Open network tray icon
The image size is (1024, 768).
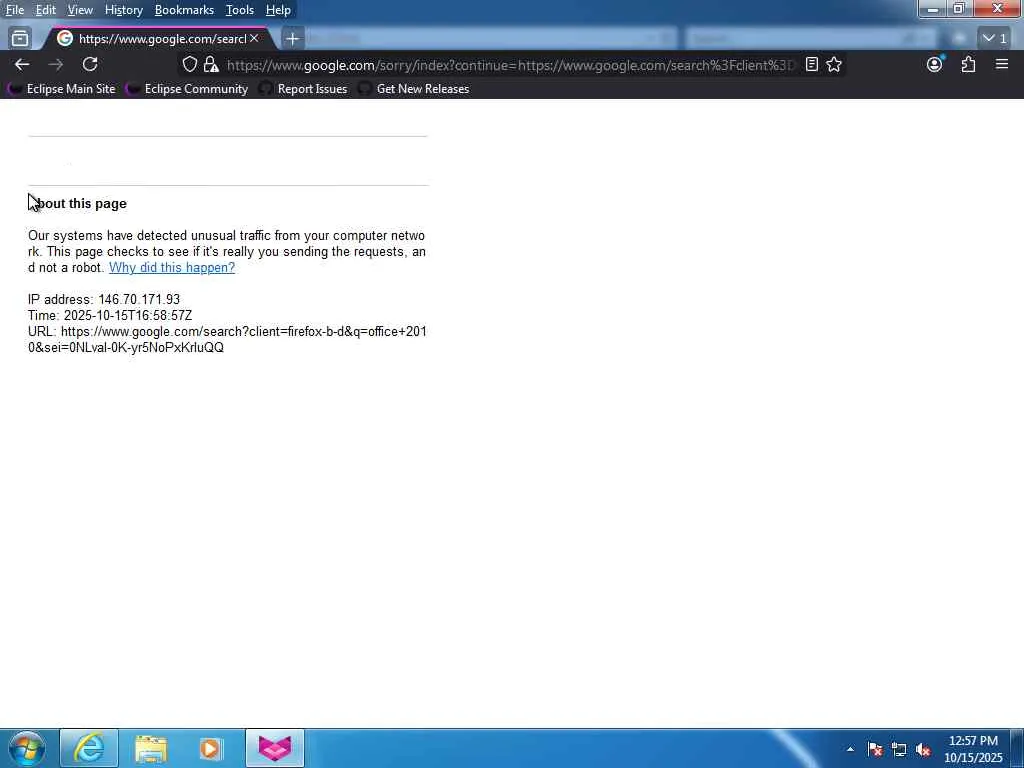tap(899, 749)
